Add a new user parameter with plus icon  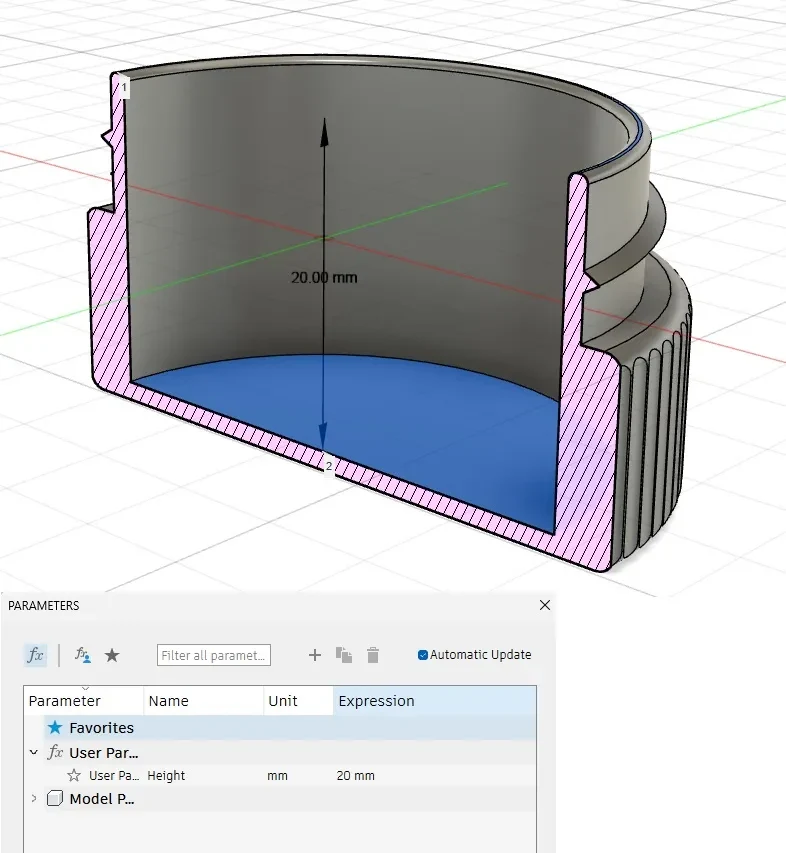(314, 655)
